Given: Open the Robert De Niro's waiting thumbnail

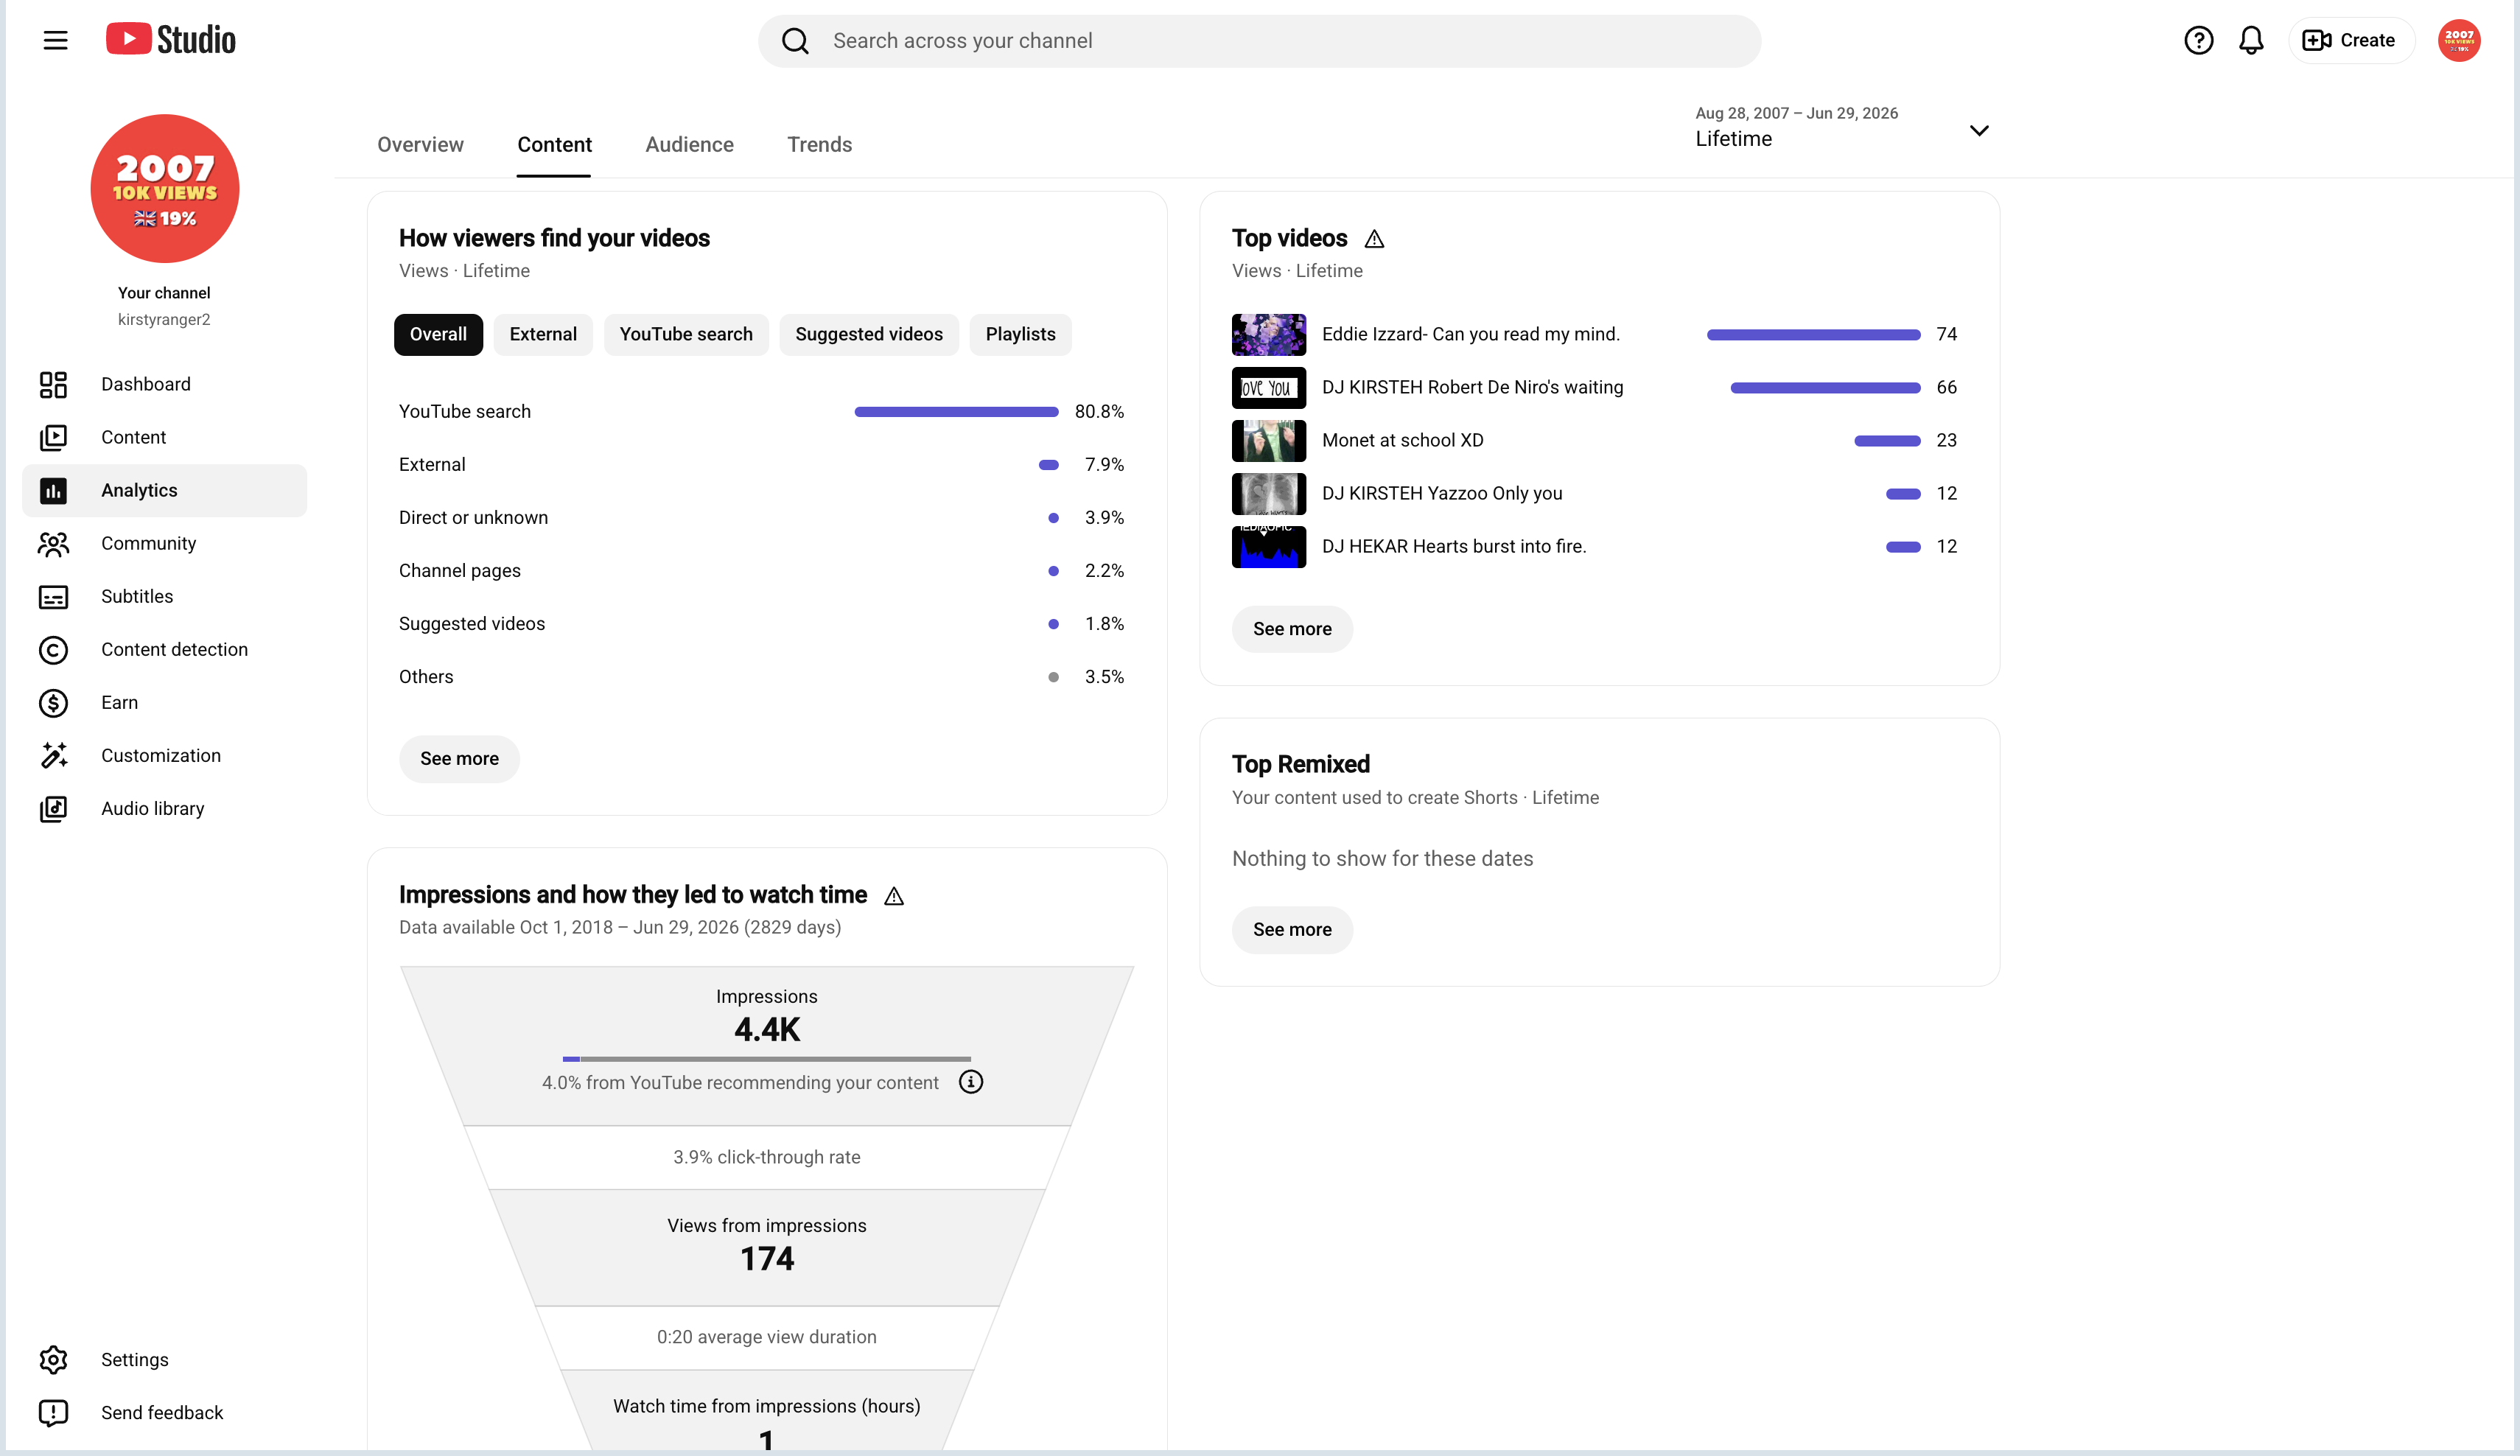Looking at the screenshot, I should 1268,387.
